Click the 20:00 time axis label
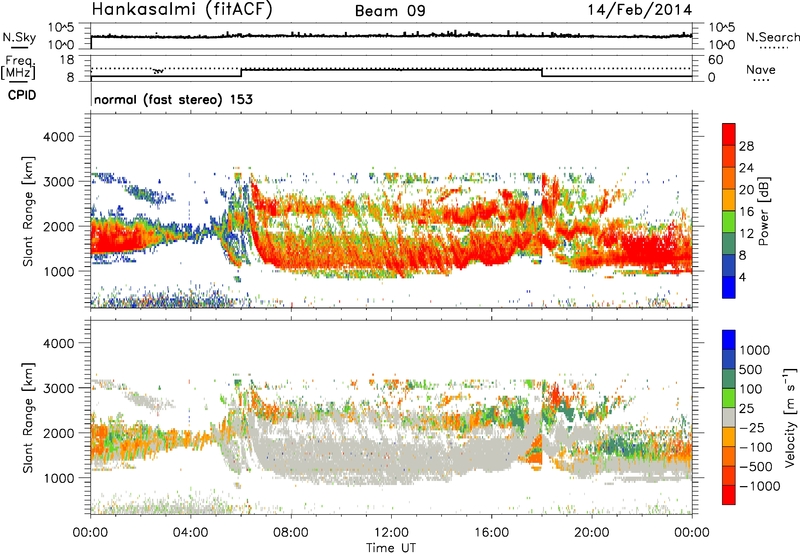Viewport: 800px width, 554px height. (591, 533)
